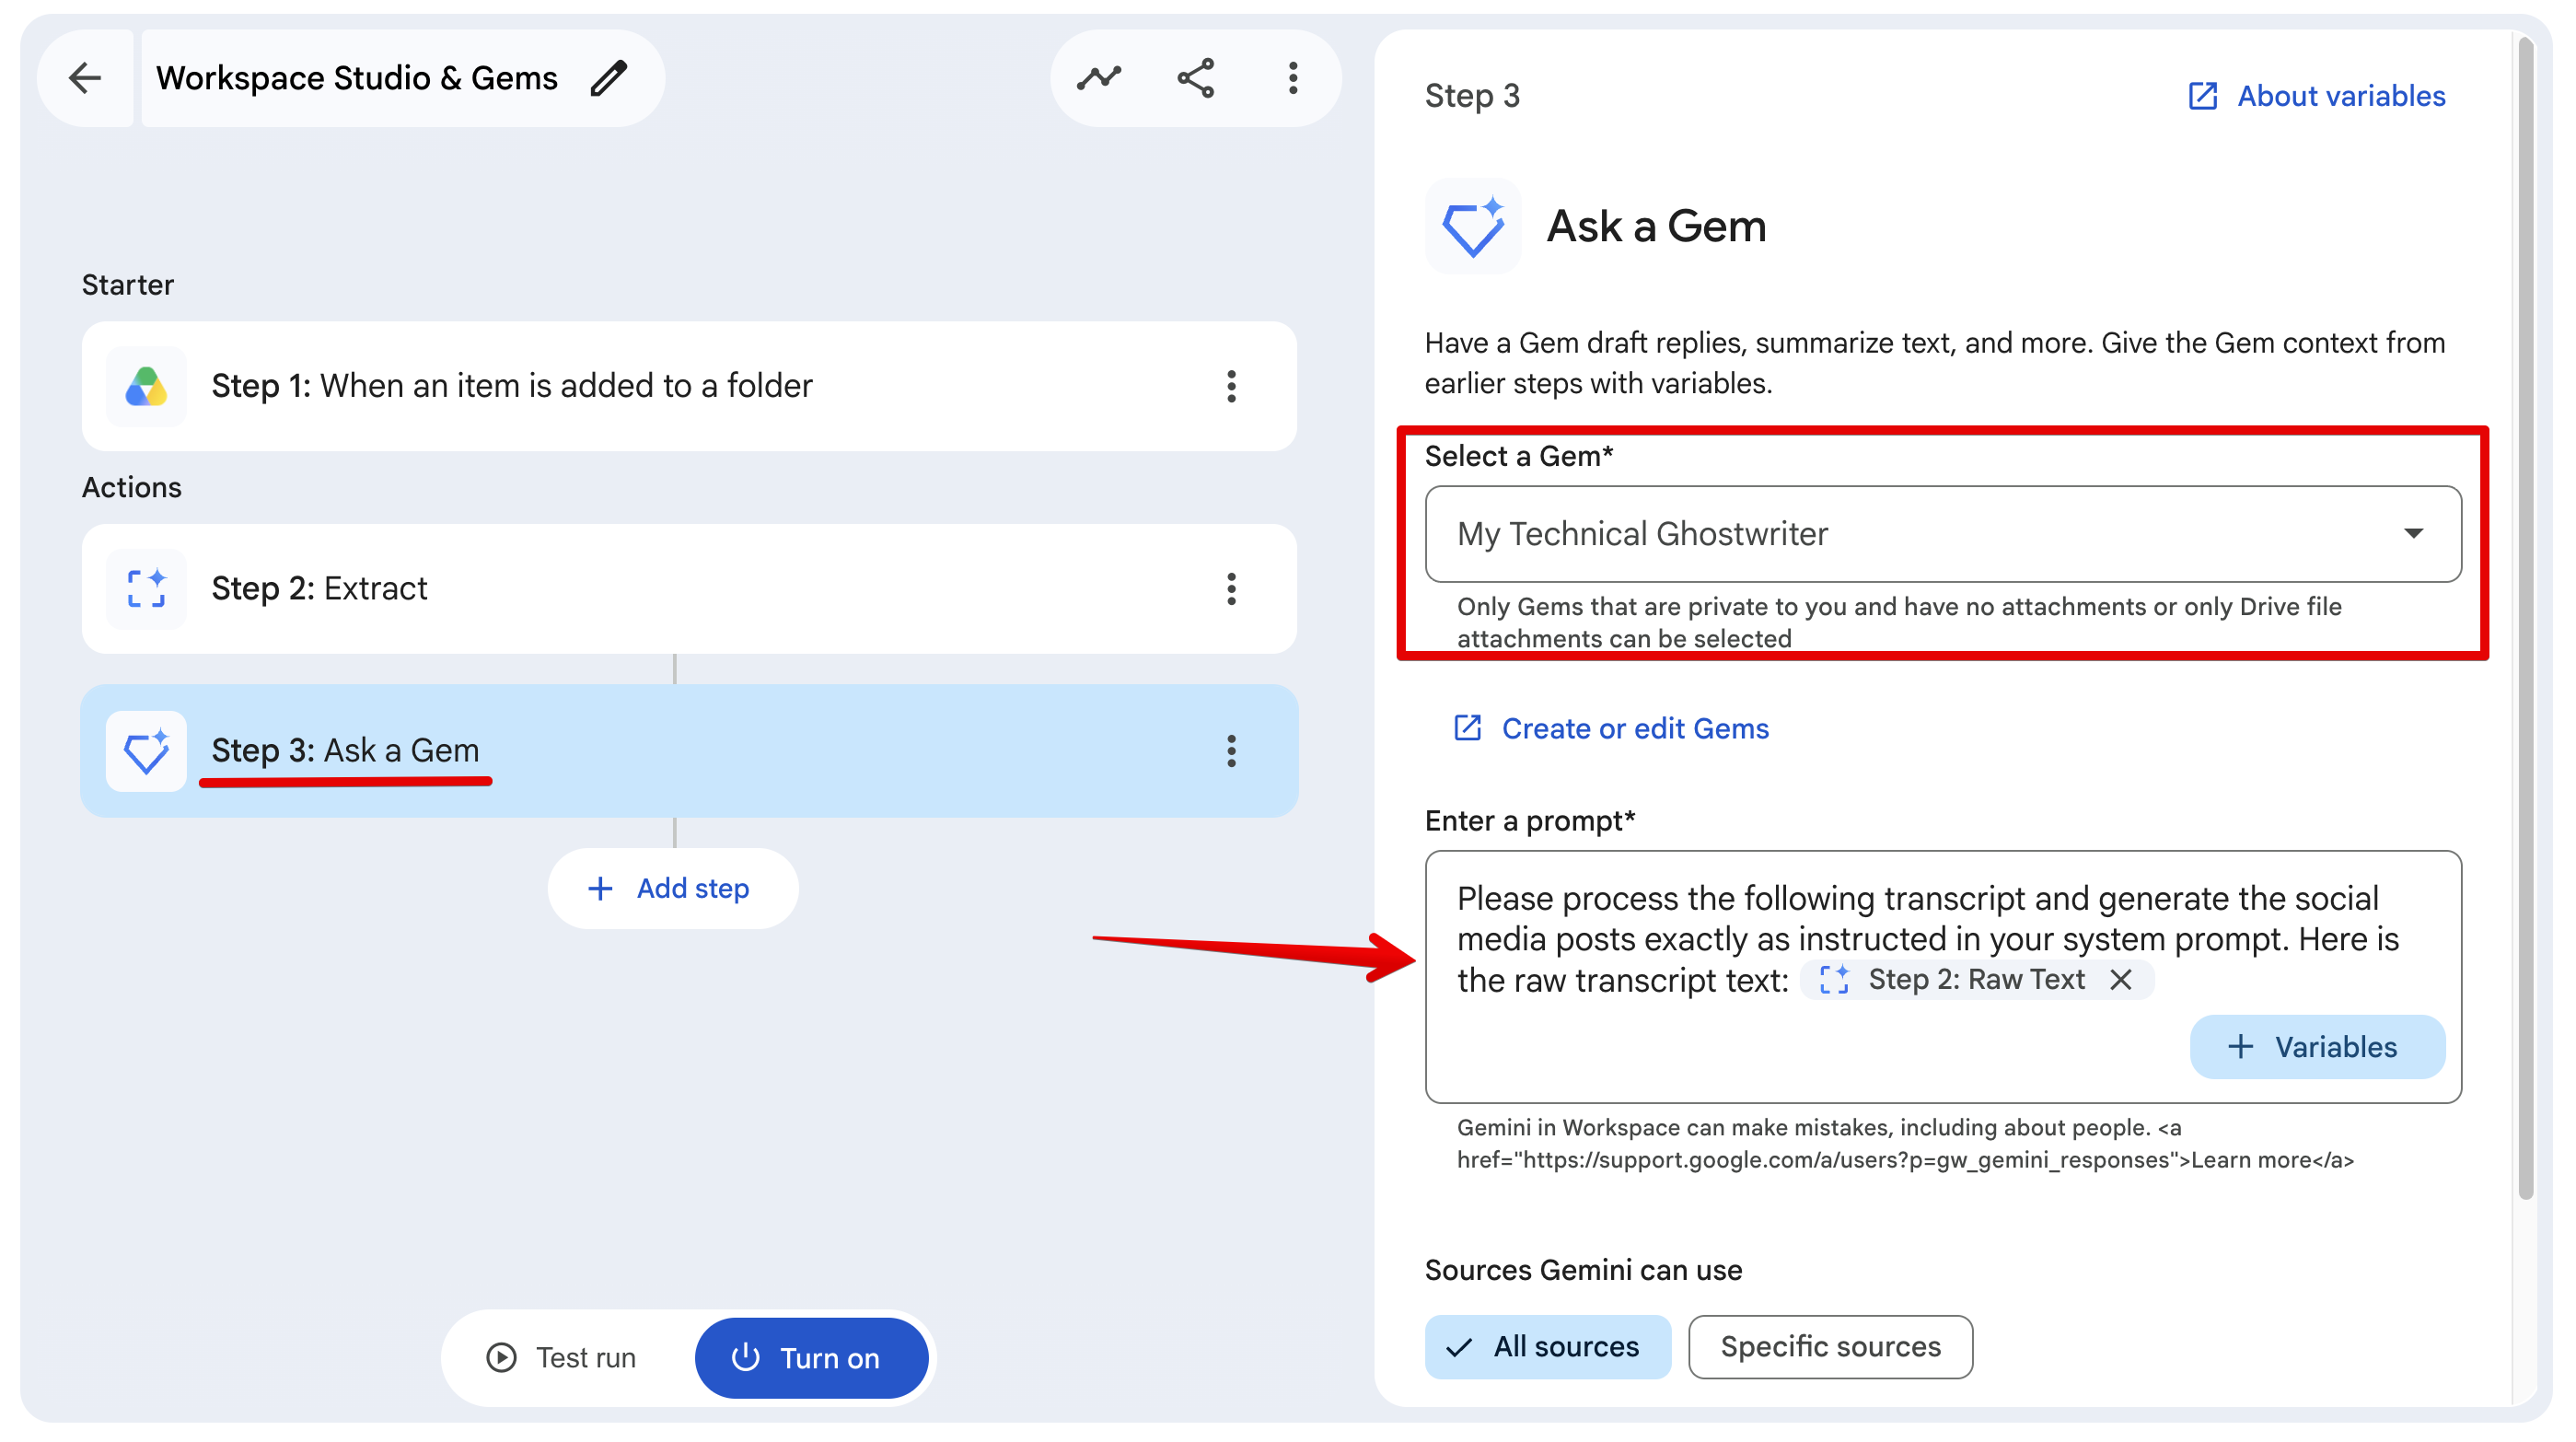Open Step 1 options menu
The image size is (2576, 1442).
[x=1231, y=386]
